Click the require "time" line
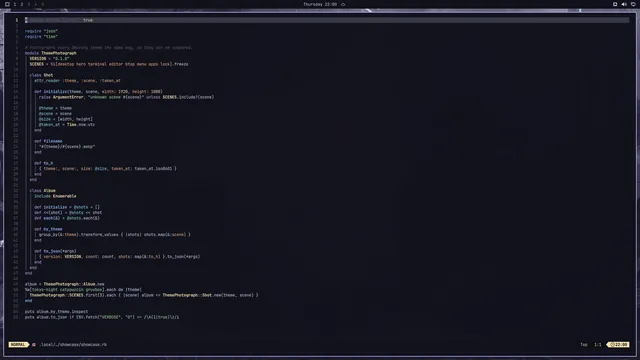640x360 pixels. coord(41,36)
